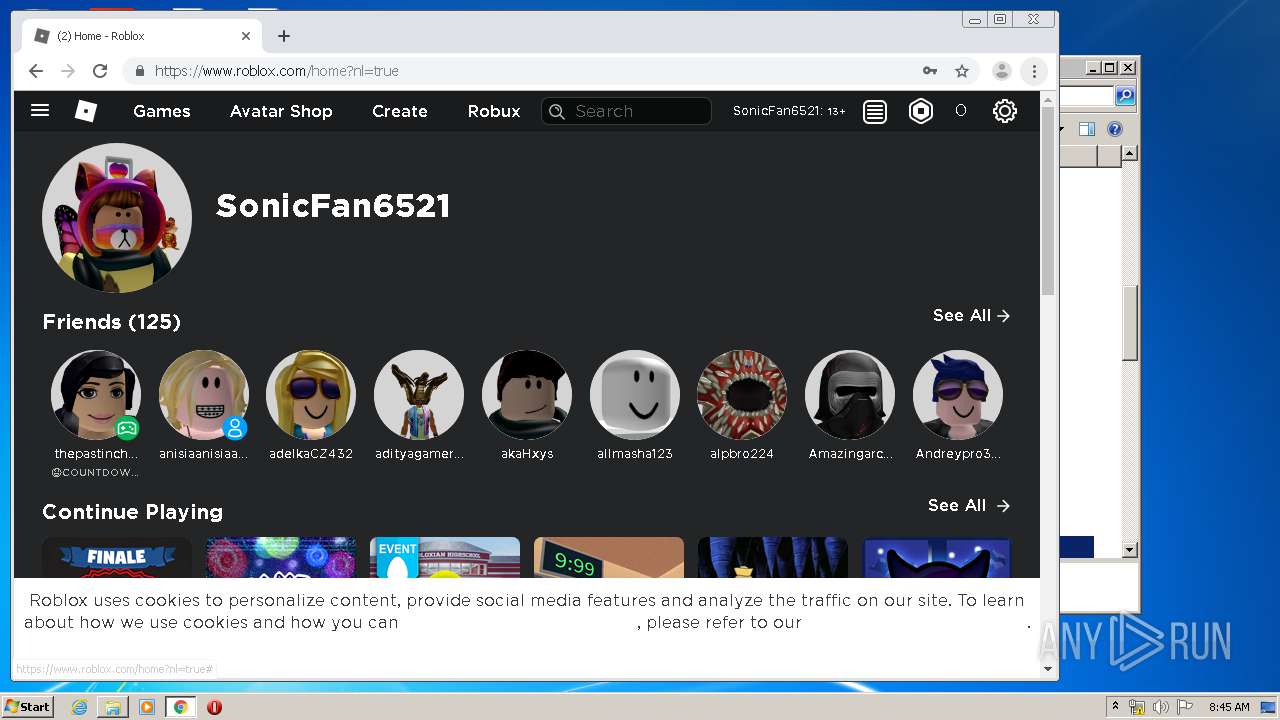Open the volume tray icon

[1160, 707]
